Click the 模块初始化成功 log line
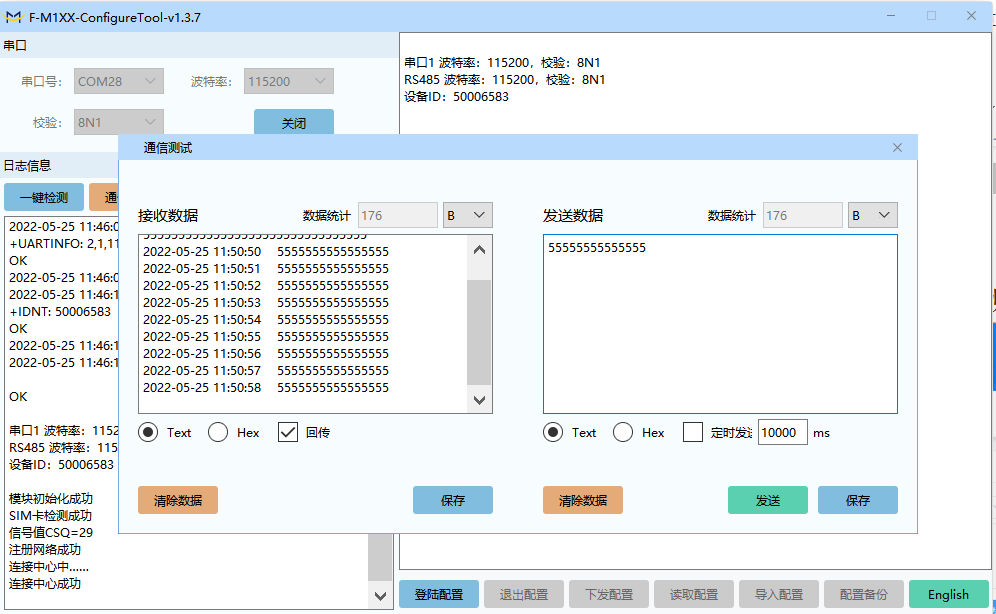 [51, 498]
